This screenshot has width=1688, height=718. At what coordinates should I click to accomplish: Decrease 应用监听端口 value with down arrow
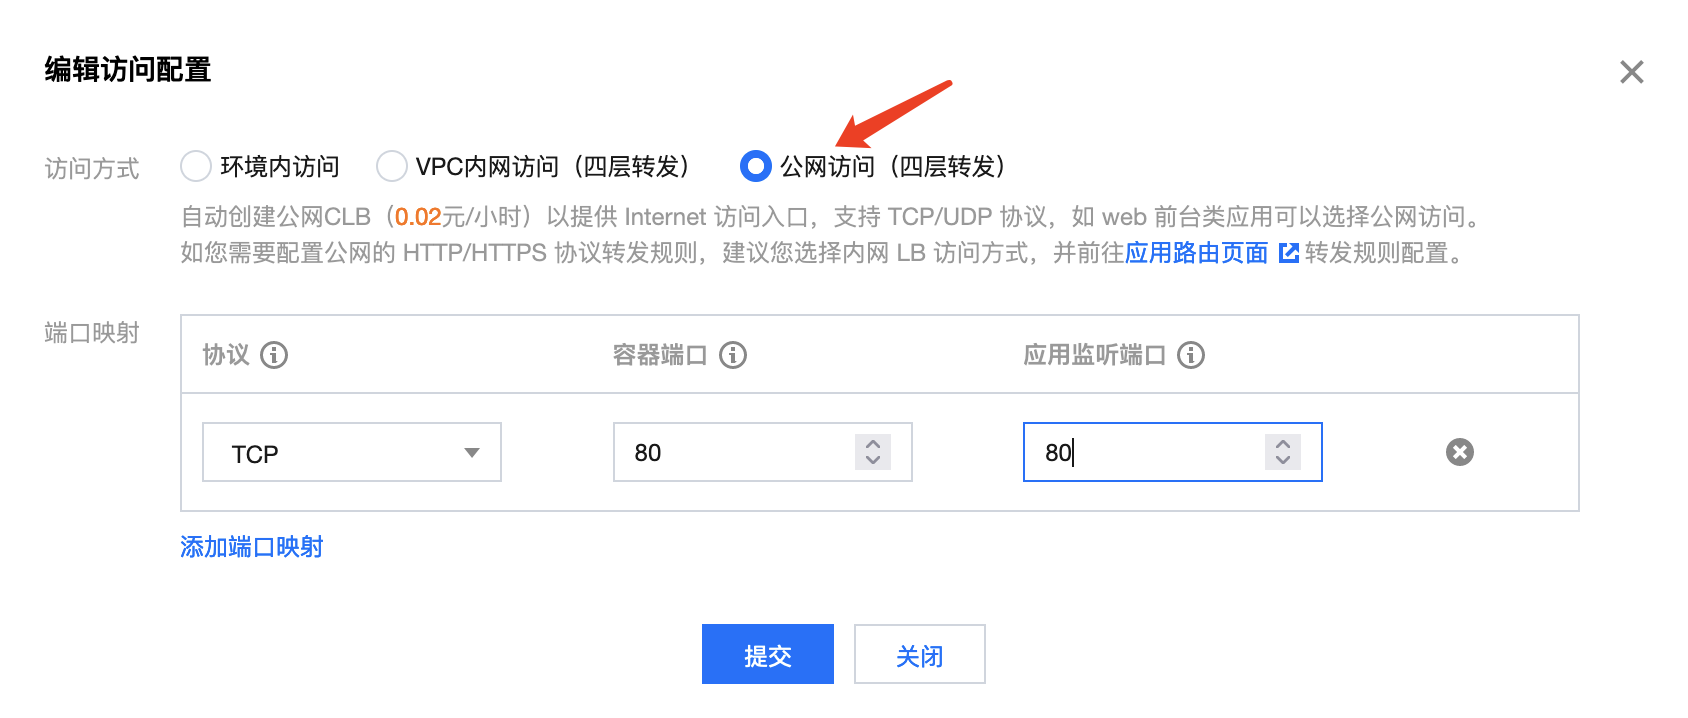(x=1283, y=460)
